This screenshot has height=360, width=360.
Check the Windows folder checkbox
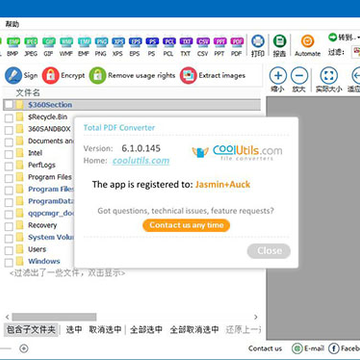(9, 262)
